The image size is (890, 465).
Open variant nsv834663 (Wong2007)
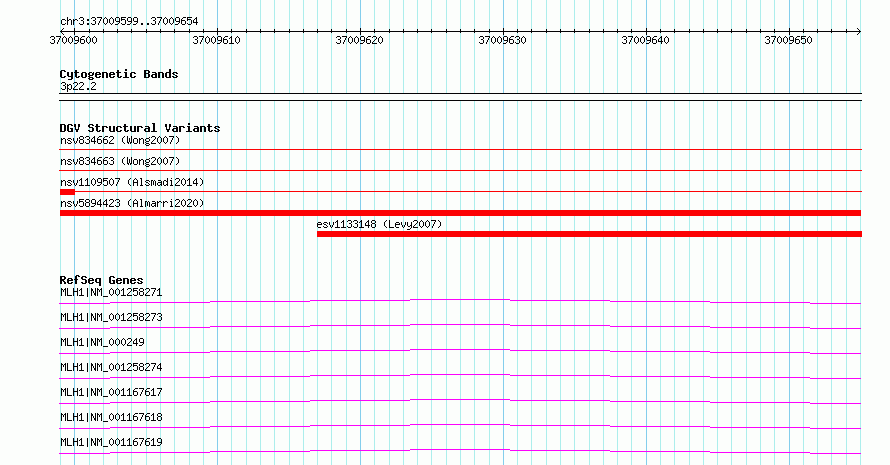point(120,161)
